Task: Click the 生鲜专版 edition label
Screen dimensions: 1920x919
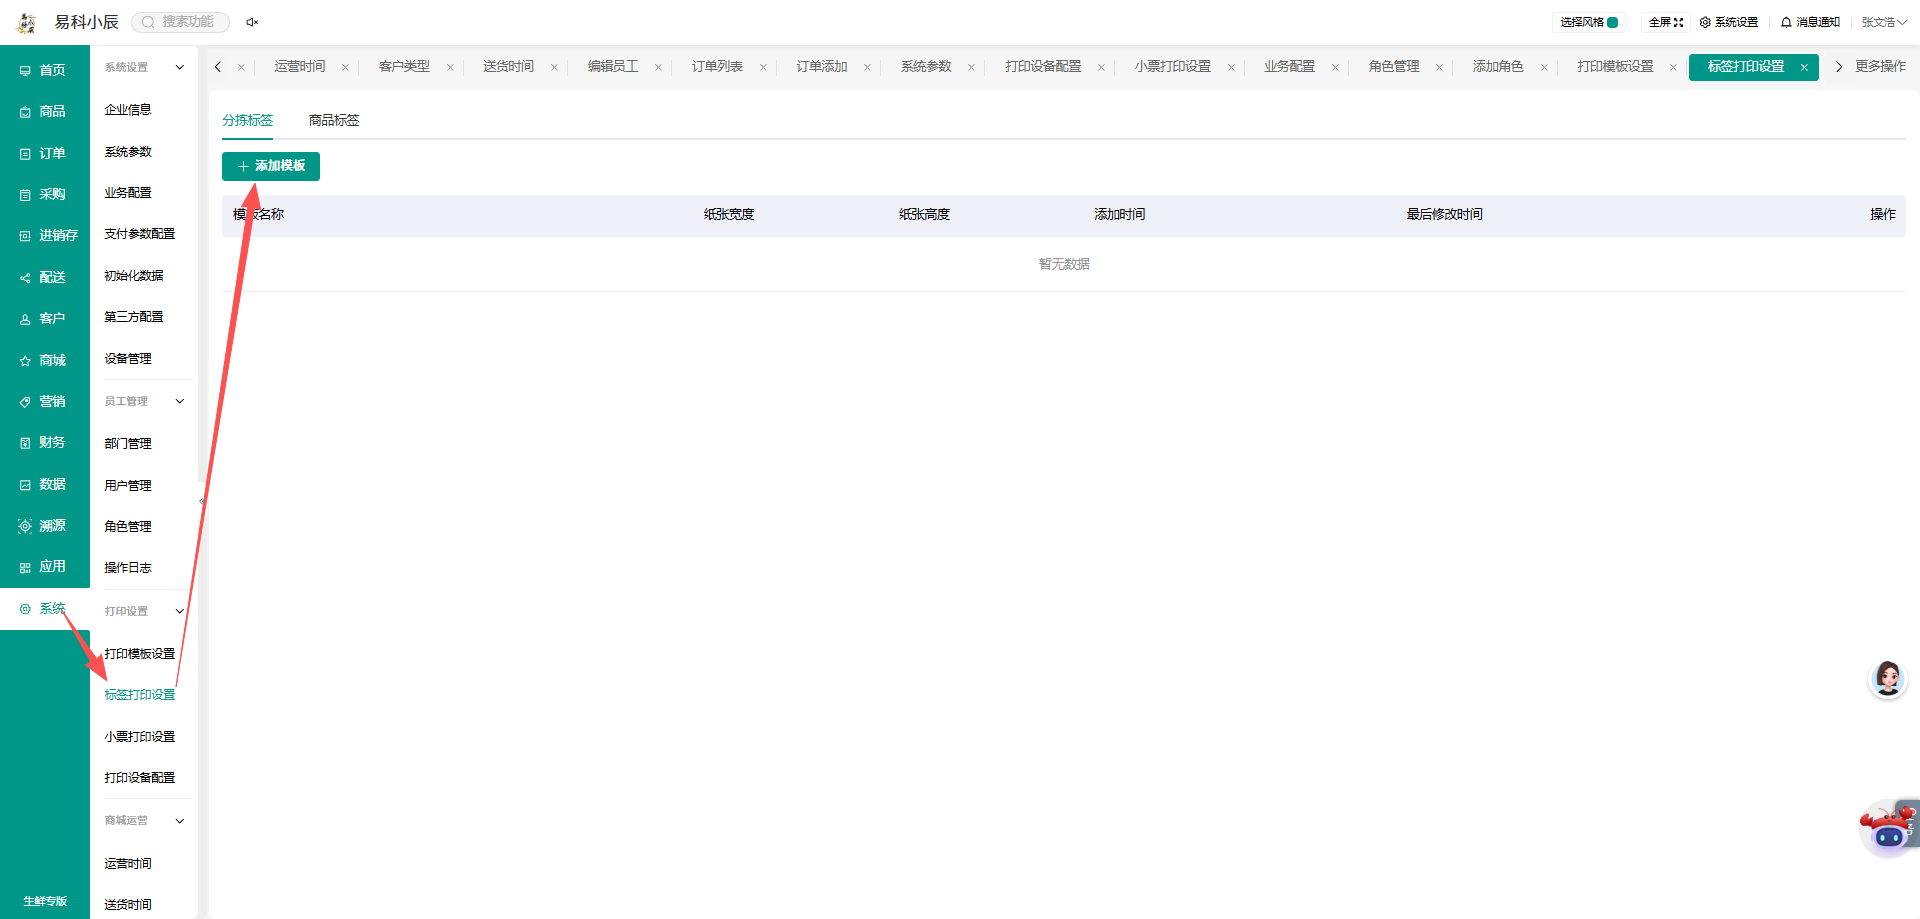Action: pos(45,901)
